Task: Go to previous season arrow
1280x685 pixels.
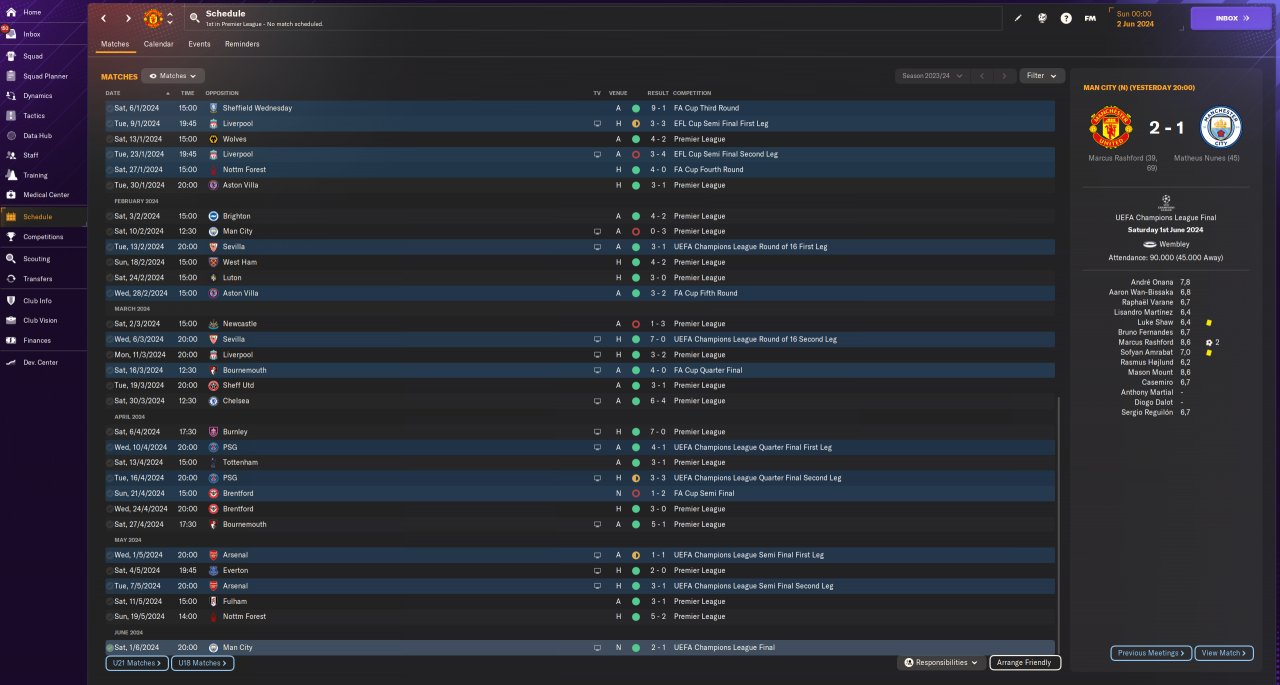Action: [982, 76]
